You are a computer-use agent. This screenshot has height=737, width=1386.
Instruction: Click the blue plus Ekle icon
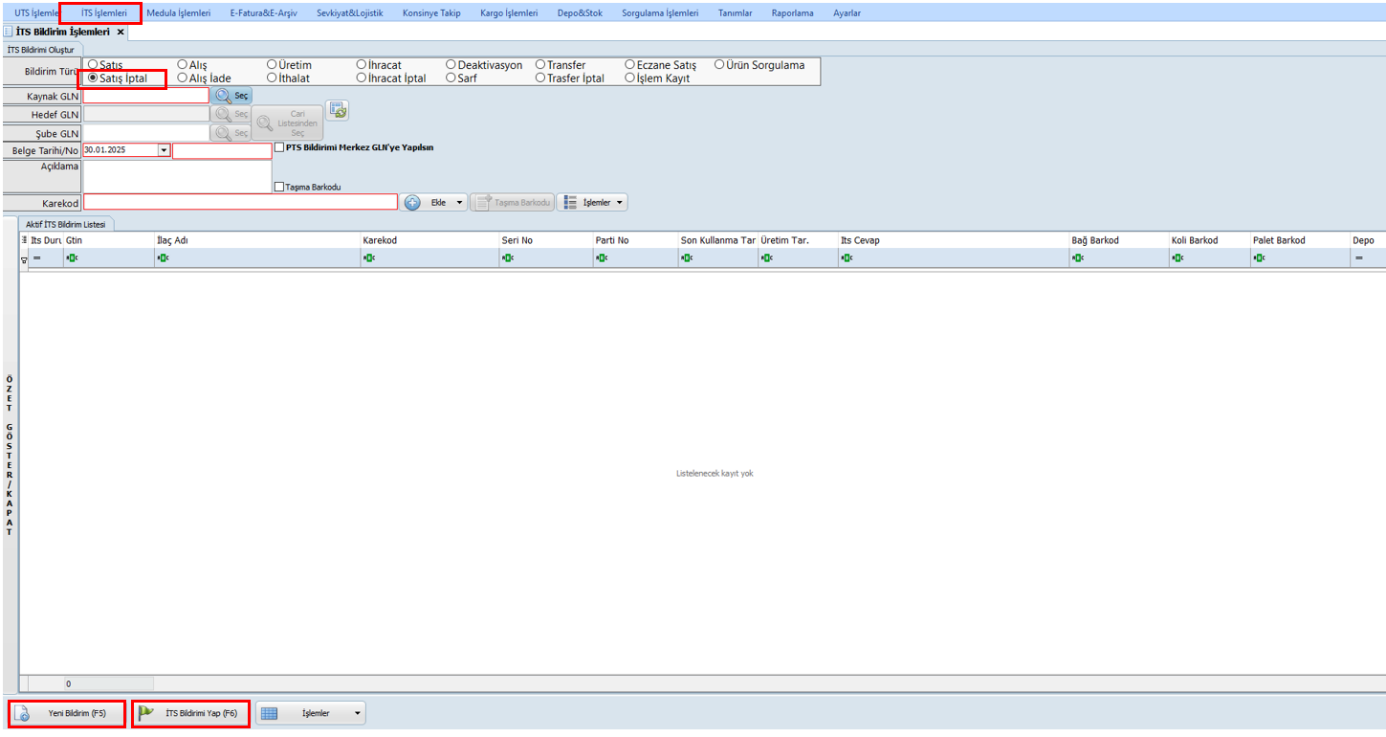(412, 202)
